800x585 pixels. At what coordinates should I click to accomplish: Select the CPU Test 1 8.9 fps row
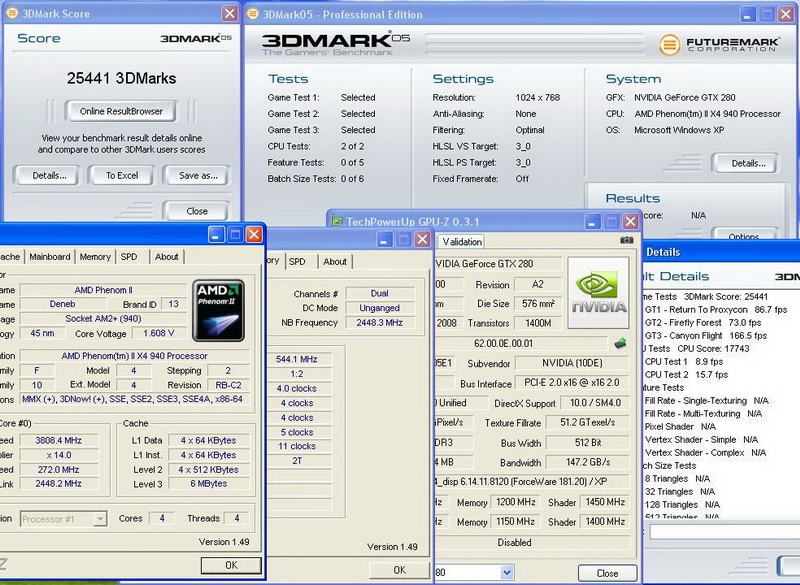point(684,362)
